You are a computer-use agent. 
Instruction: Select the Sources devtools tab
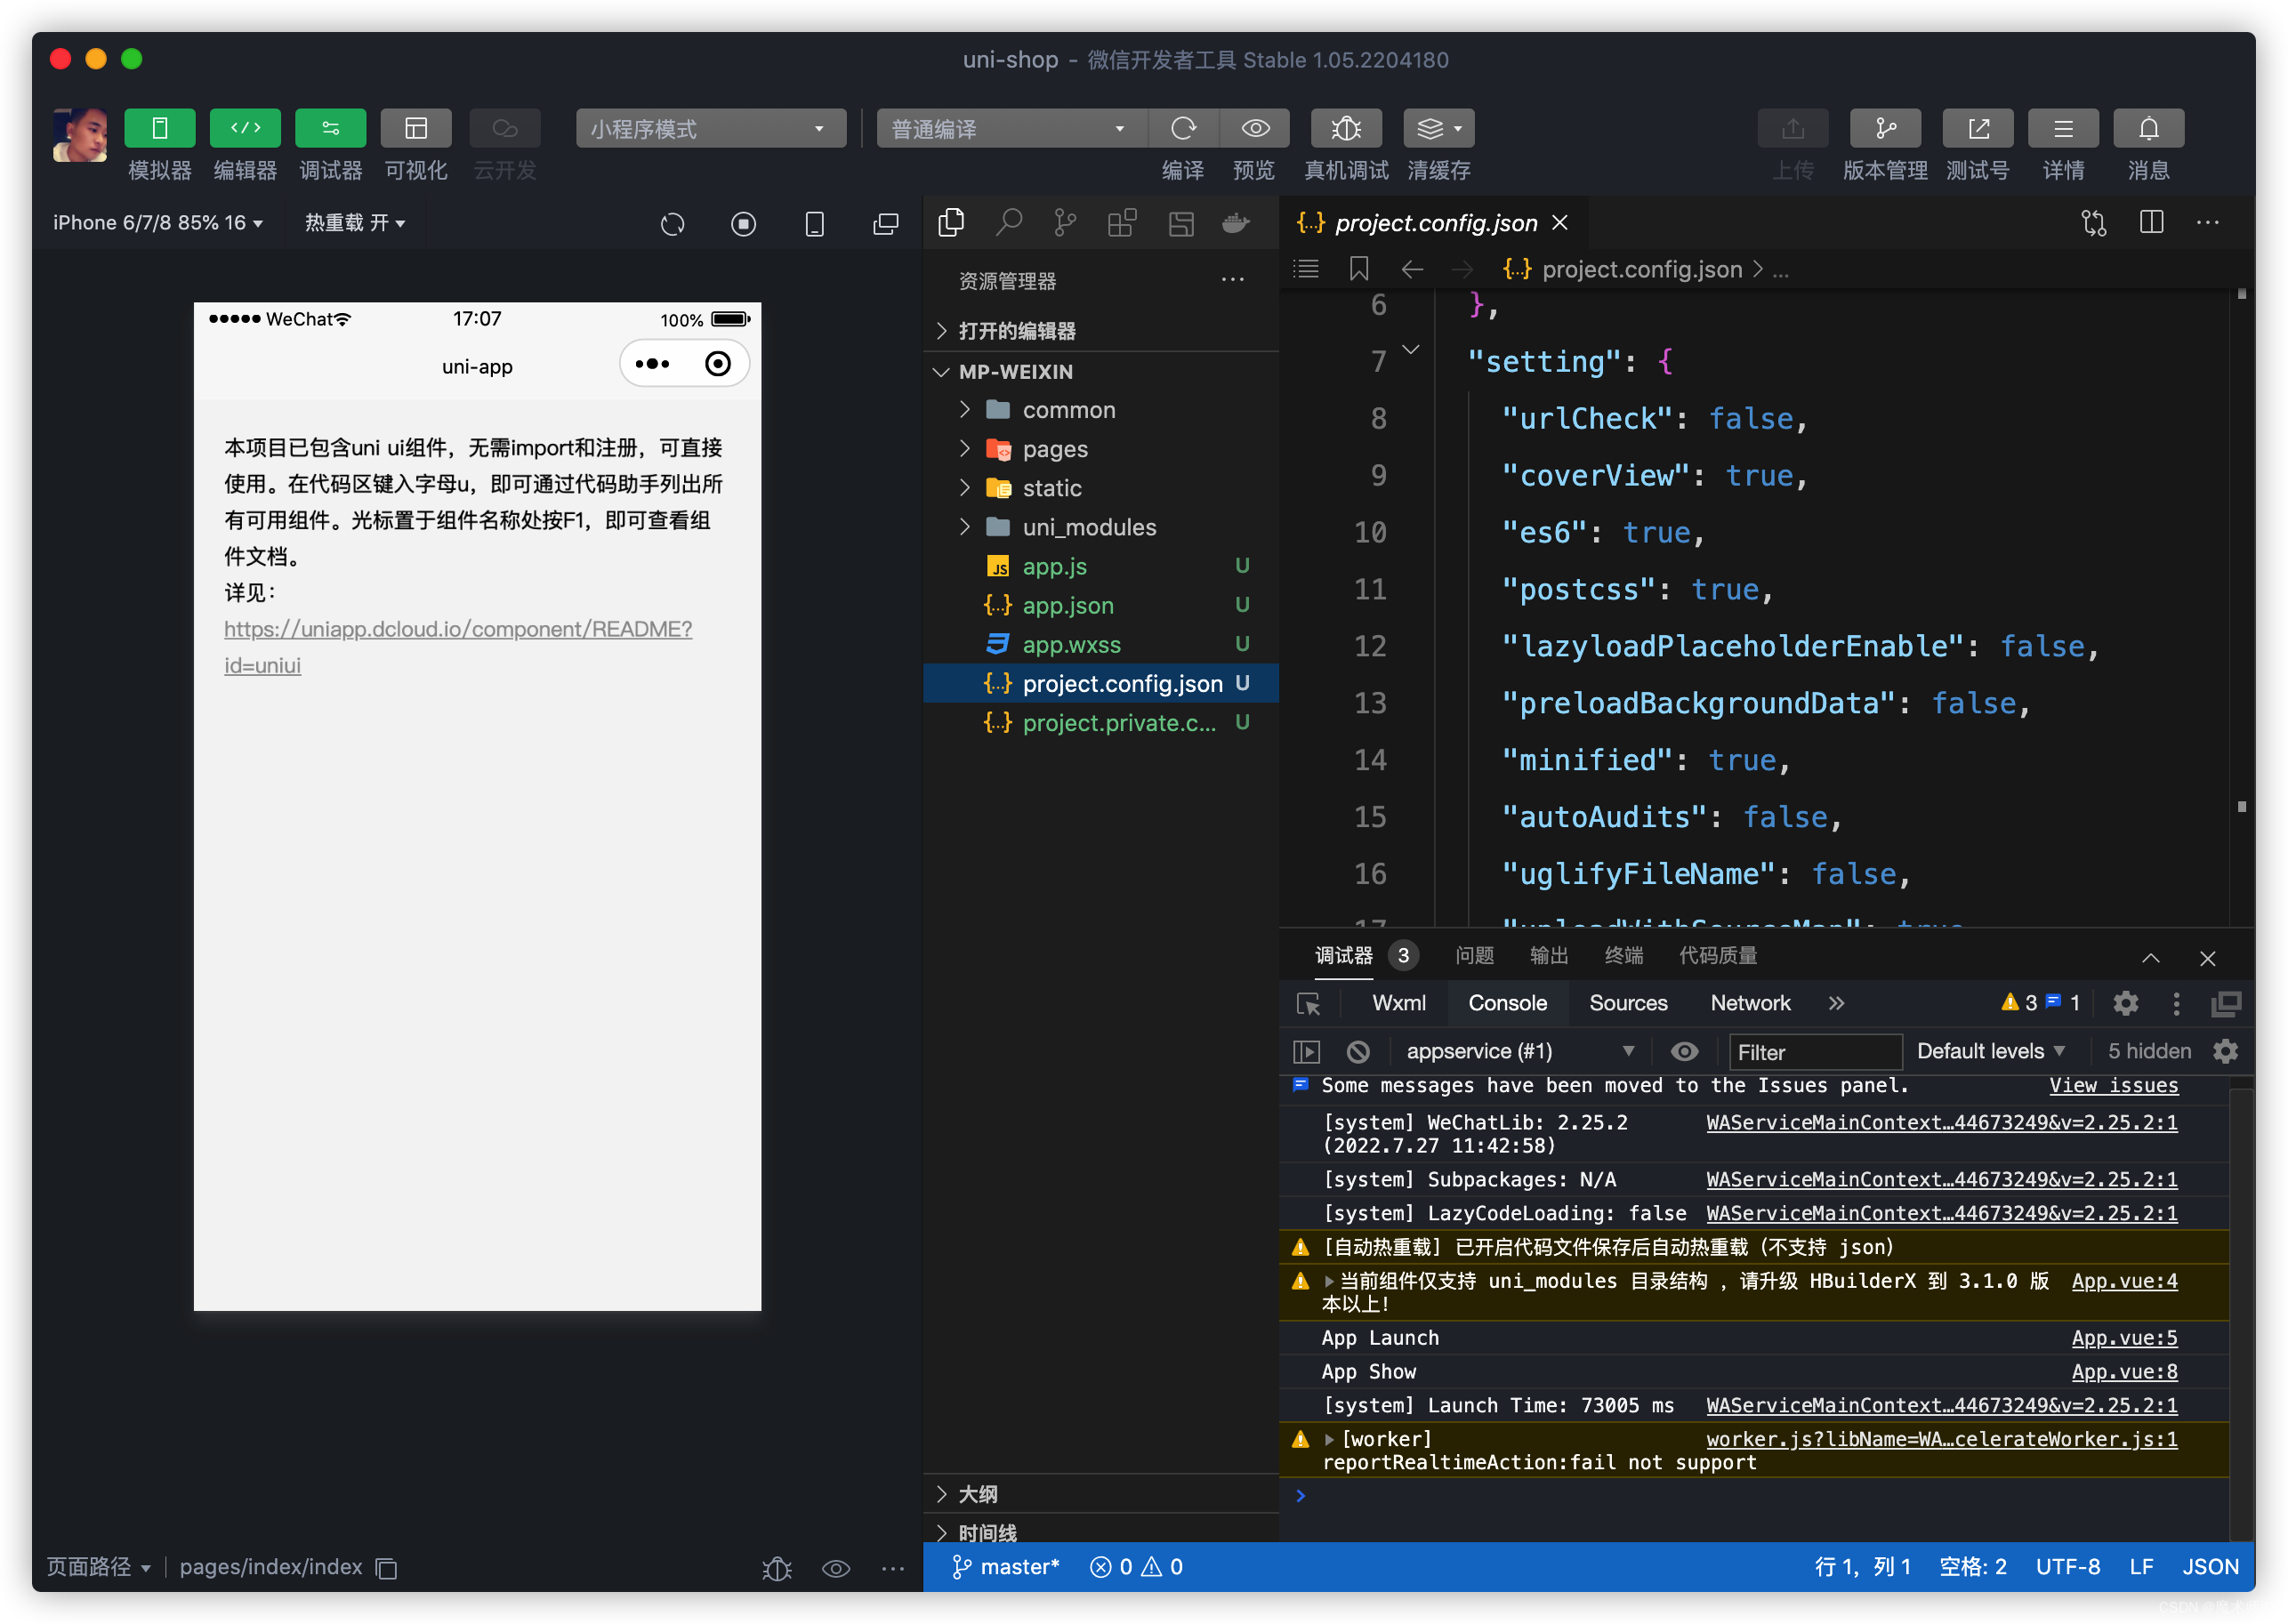[x=1627, y=1003]
